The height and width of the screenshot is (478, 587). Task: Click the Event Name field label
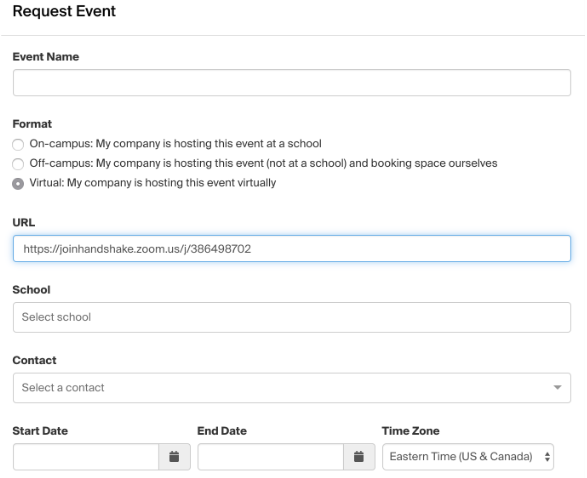pyautogui.click(x=46, y=57)
